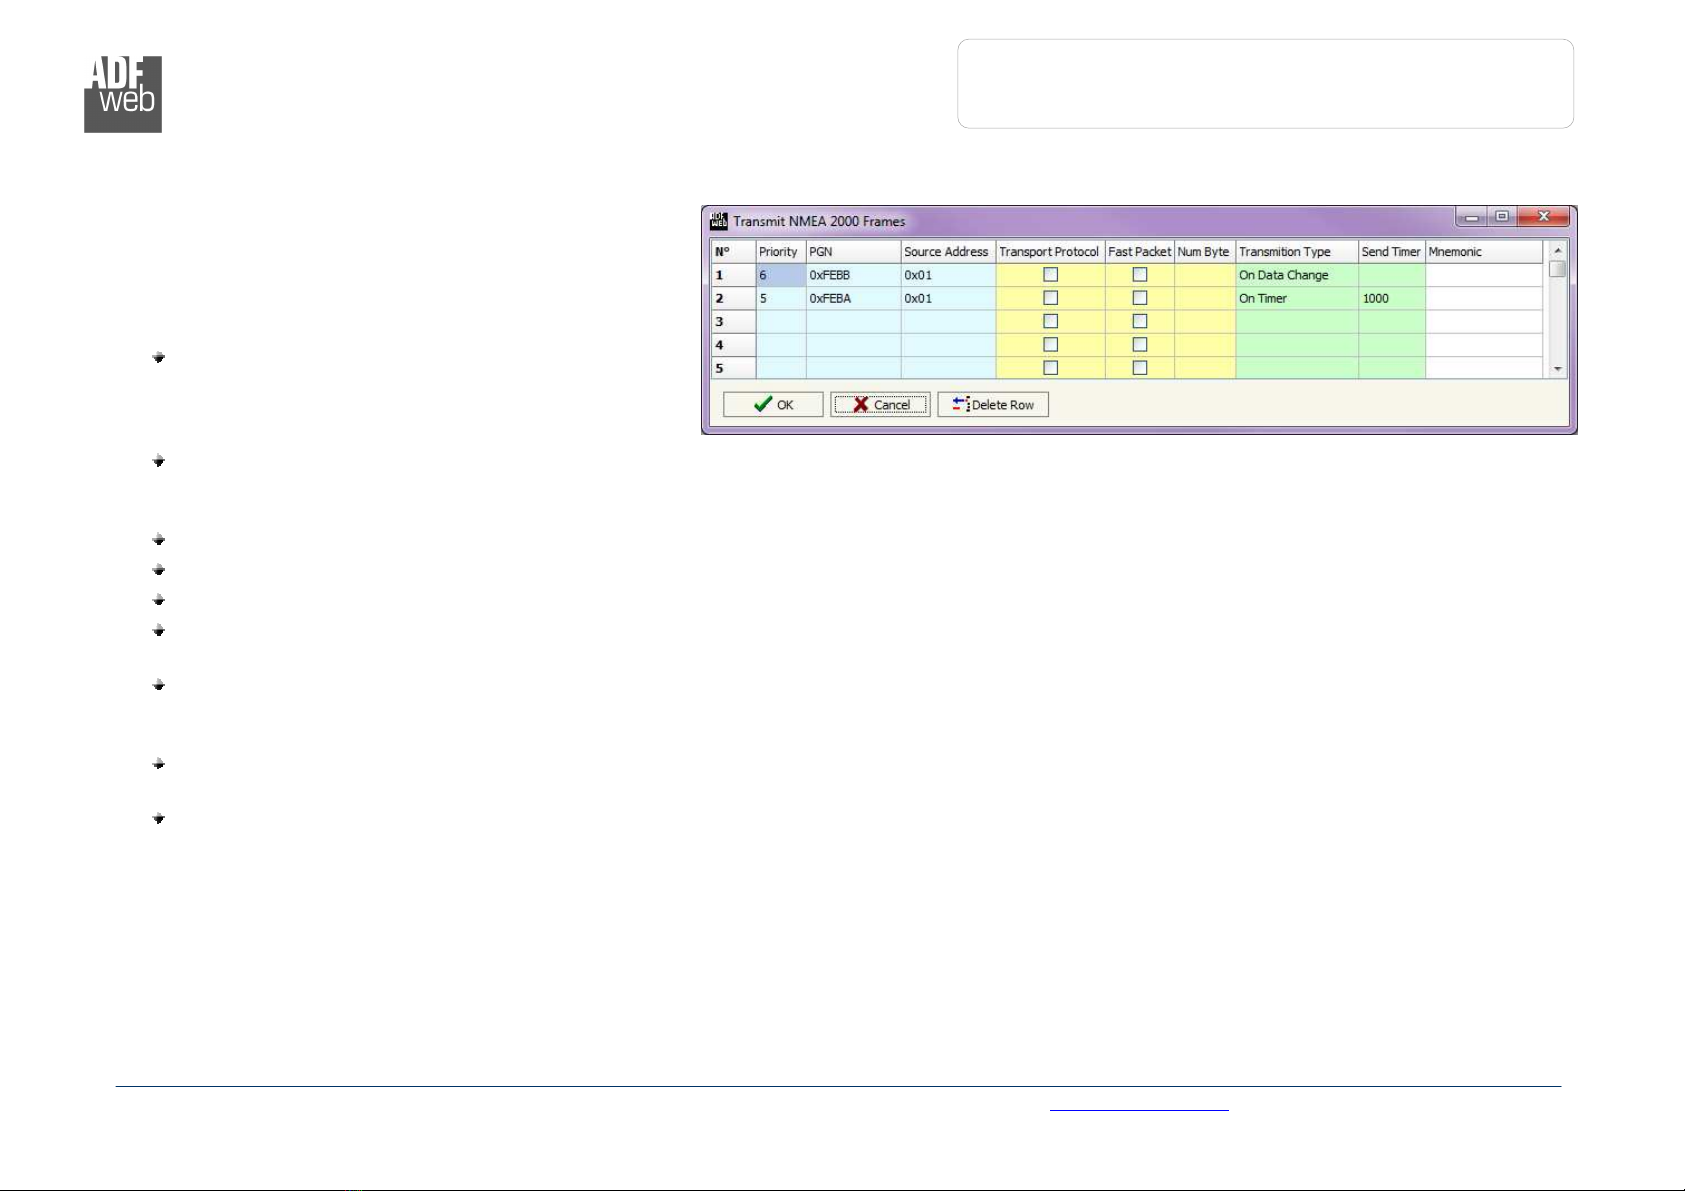Enable Fast Packet checkbox in row 4

[1139, 344]
